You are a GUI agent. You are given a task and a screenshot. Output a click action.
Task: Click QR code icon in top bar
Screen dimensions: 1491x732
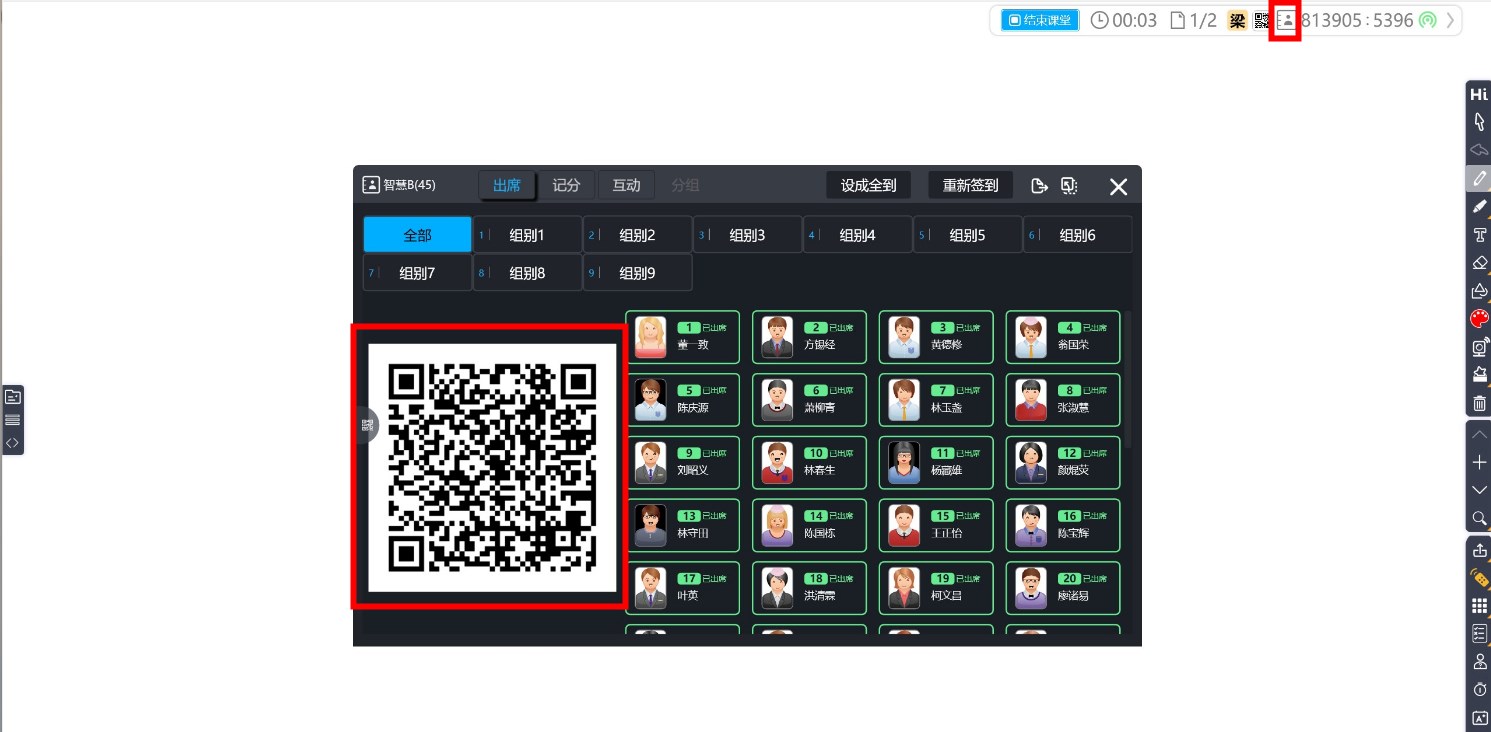point(1262,20)
